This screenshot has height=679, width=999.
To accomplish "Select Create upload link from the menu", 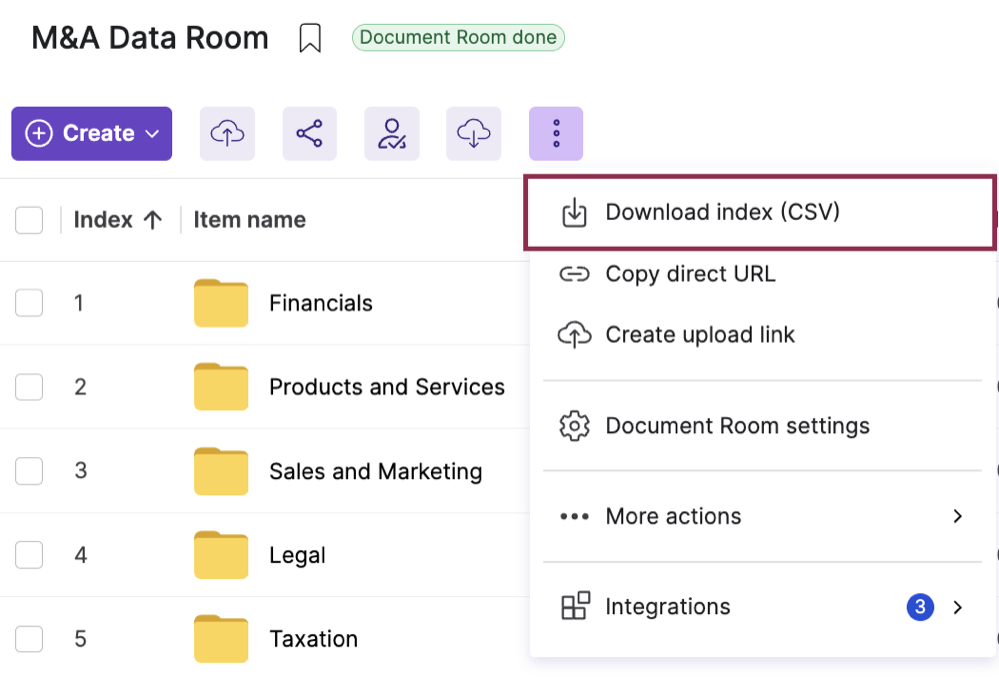I will click(x=698, y=335).
